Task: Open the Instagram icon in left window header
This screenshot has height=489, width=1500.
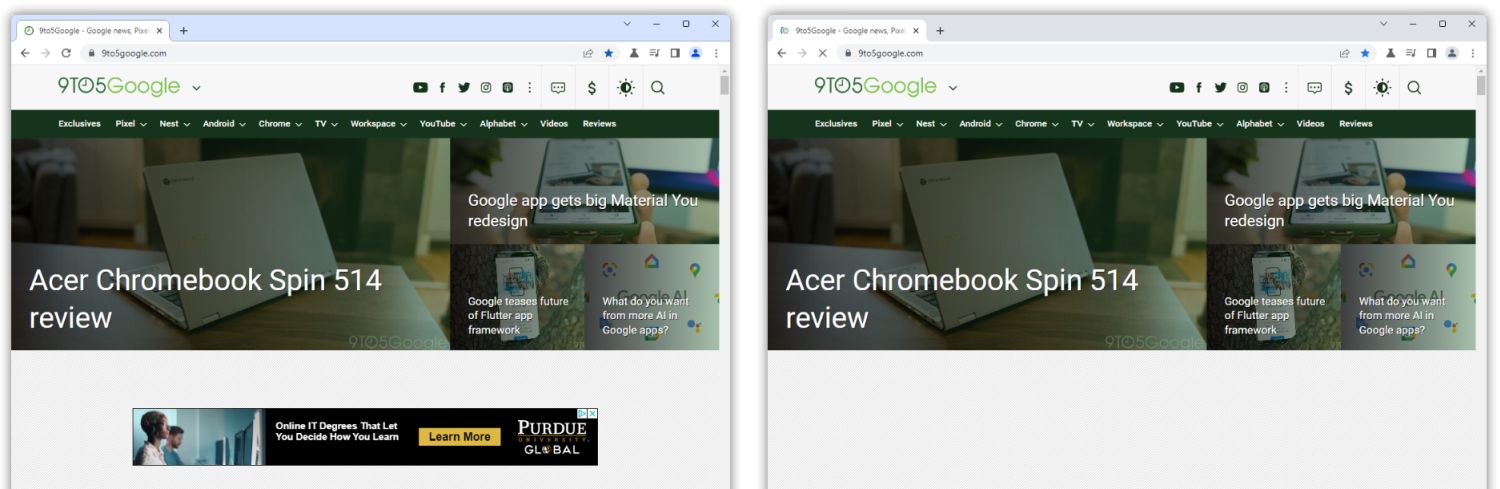Action: point(486,88)
